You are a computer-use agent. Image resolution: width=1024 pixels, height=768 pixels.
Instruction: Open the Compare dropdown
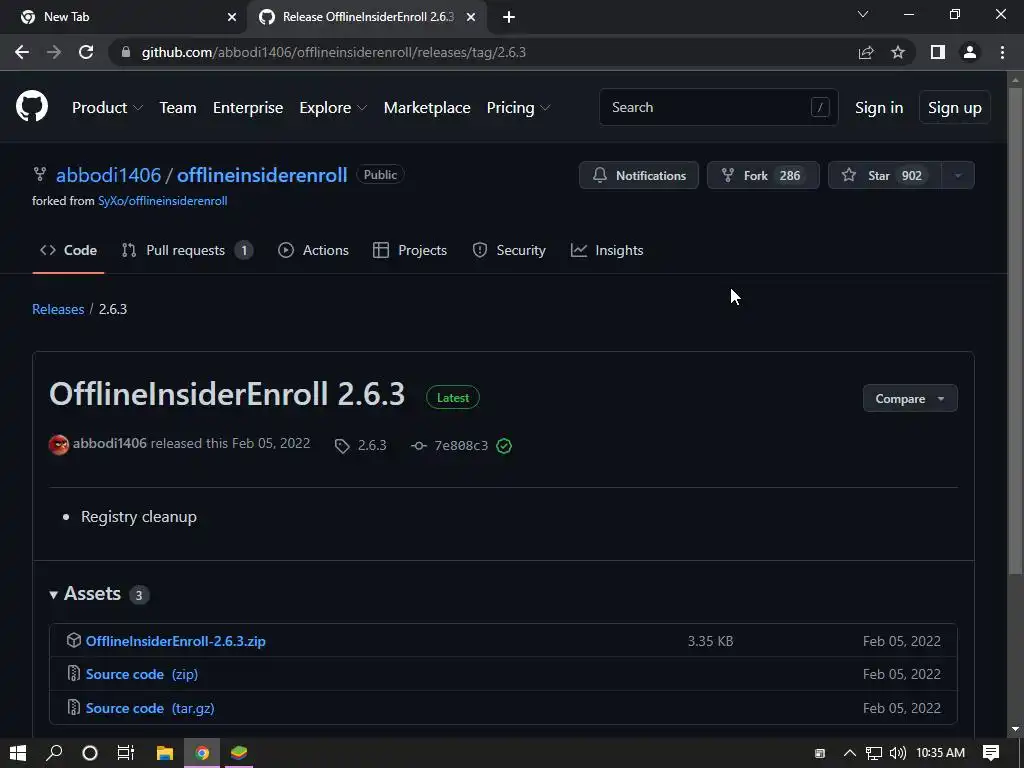pyautogui.click(x=910, y=398)
